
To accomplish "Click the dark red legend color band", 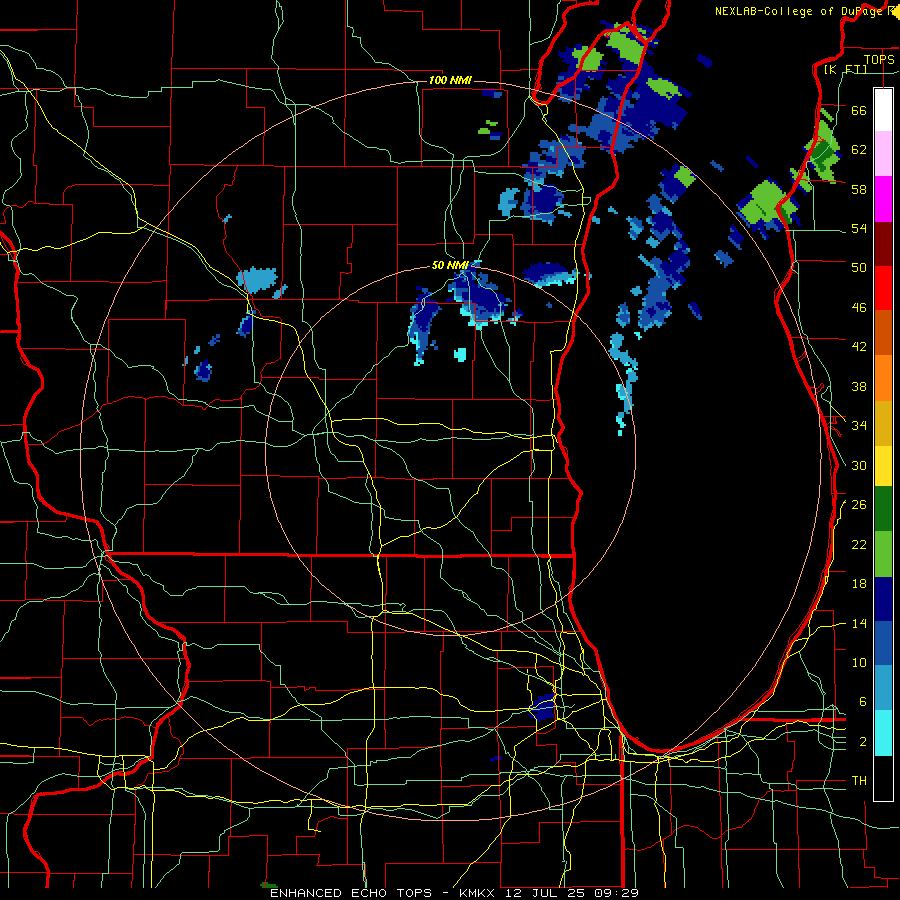I will tap(883, 243).
